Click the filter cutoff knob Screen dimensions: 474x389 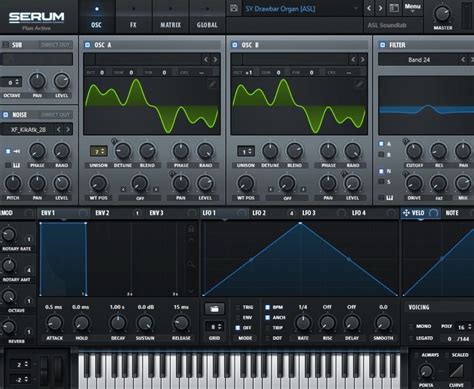point(414,151)
